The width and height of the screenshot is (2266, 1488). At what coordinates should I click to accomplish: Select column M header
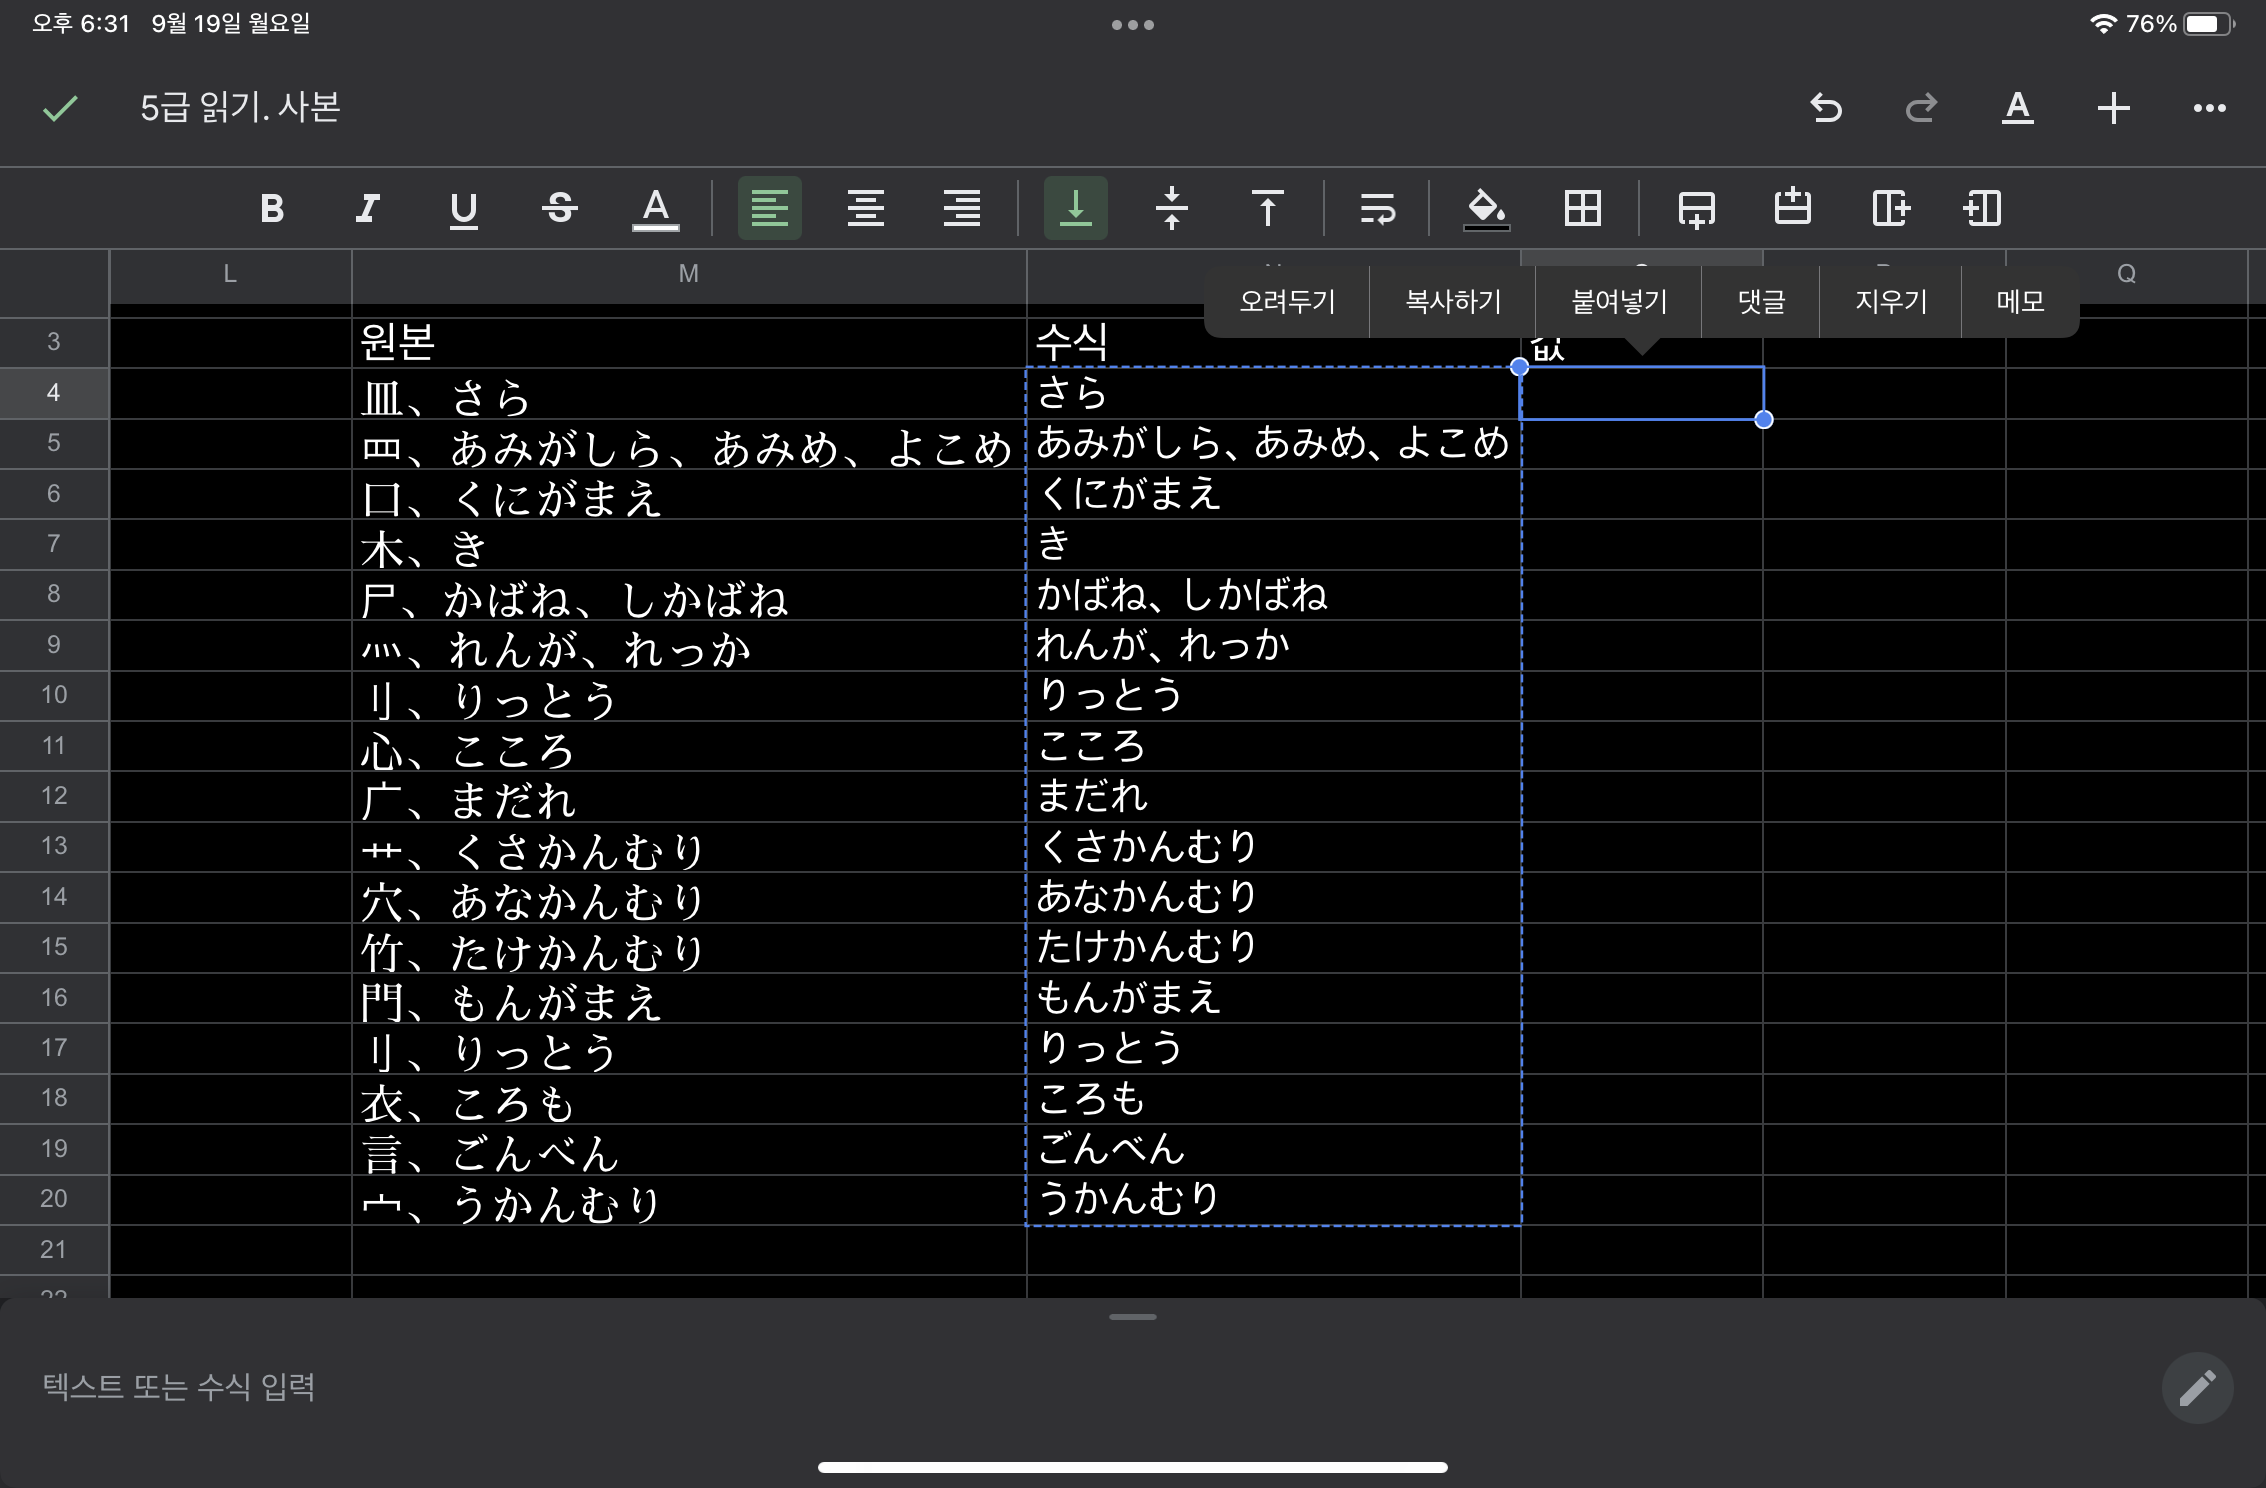688,274
